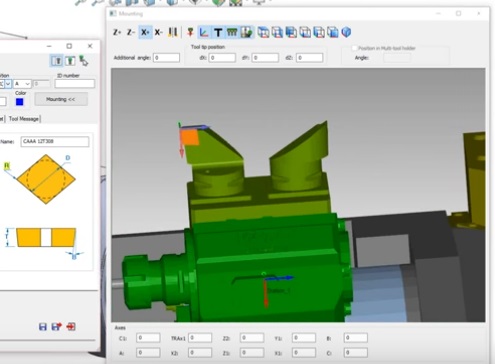This screenshot has width=495, height=364.
Task: Click the Mounting << button
Action: point(61,99)
